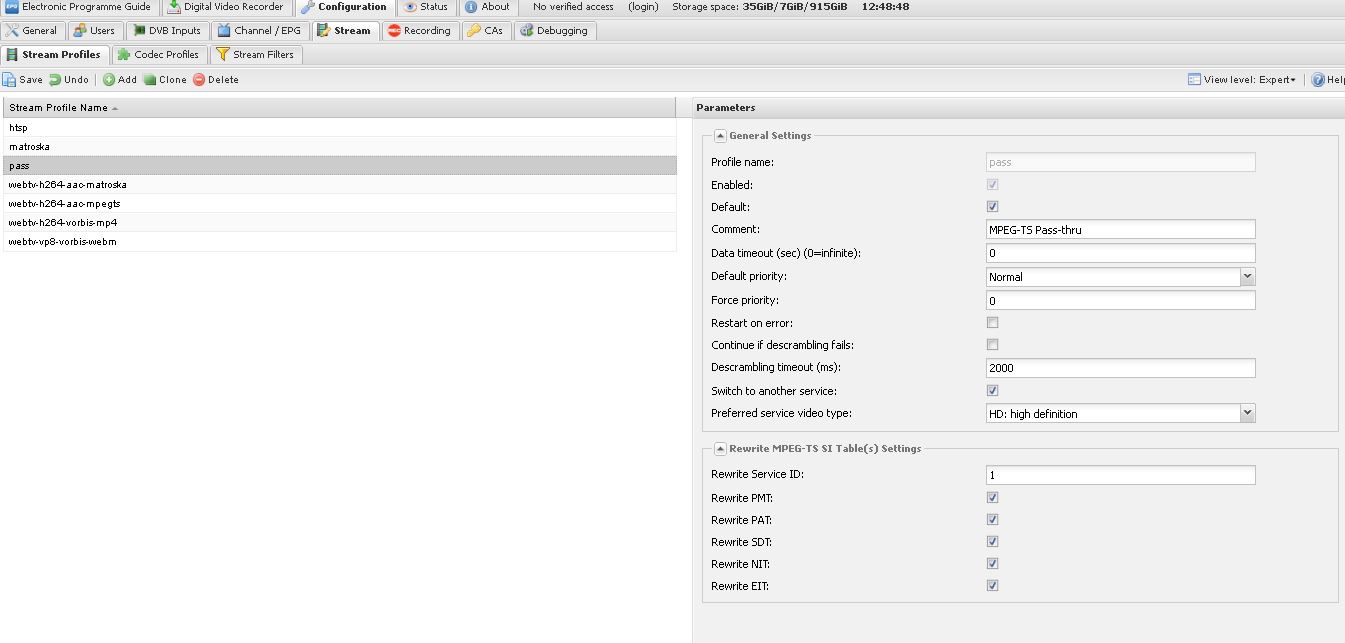The width and height of the screenshot is (1345, 643).
Task: Switch to the DVB Inputs tab
Action: pos(166,31)
